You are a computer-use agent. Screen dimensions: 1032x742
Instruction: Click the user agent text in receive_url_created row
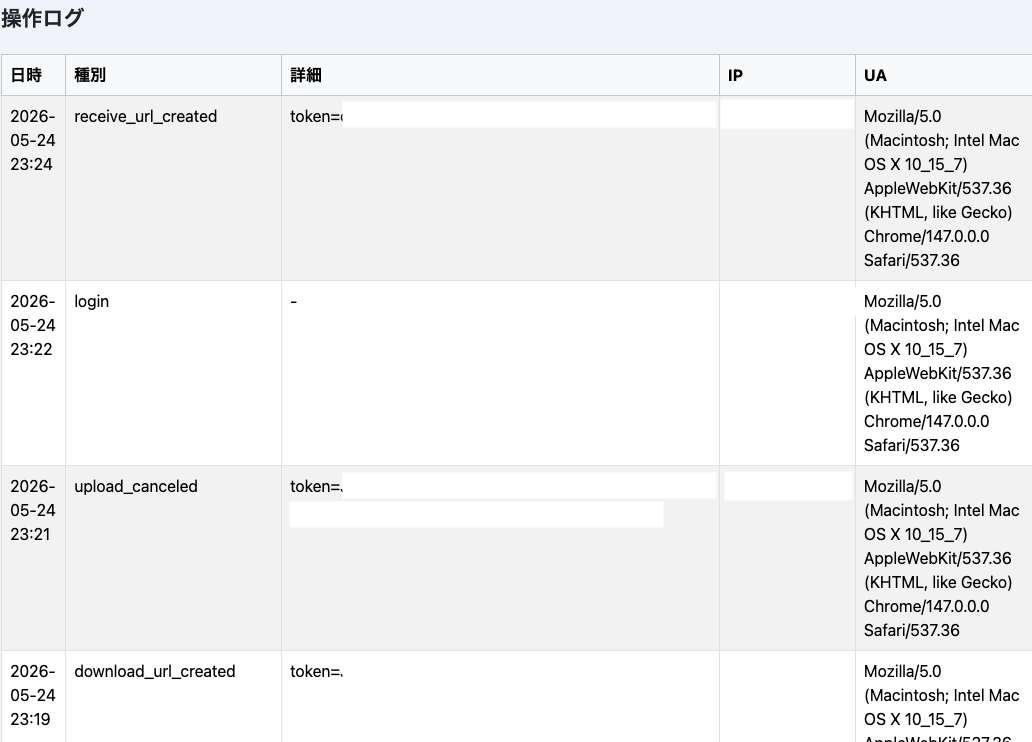[941, 188]
